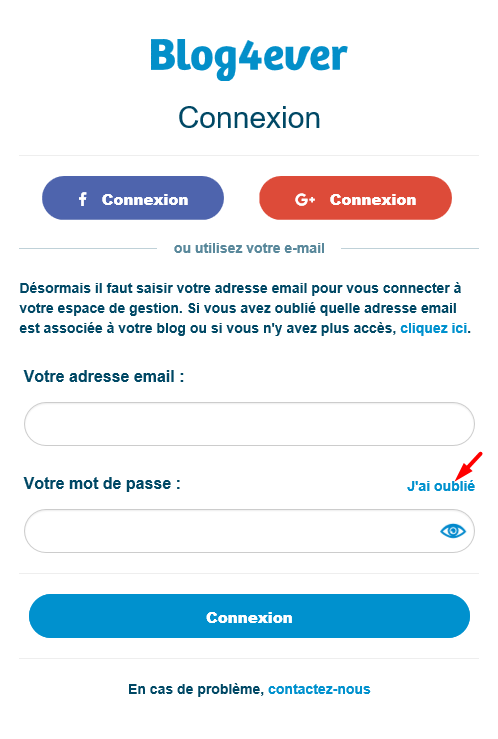Click the "Désormais il faut saisir" paragraph
This screenshot has width=498, height=739.
245,308
